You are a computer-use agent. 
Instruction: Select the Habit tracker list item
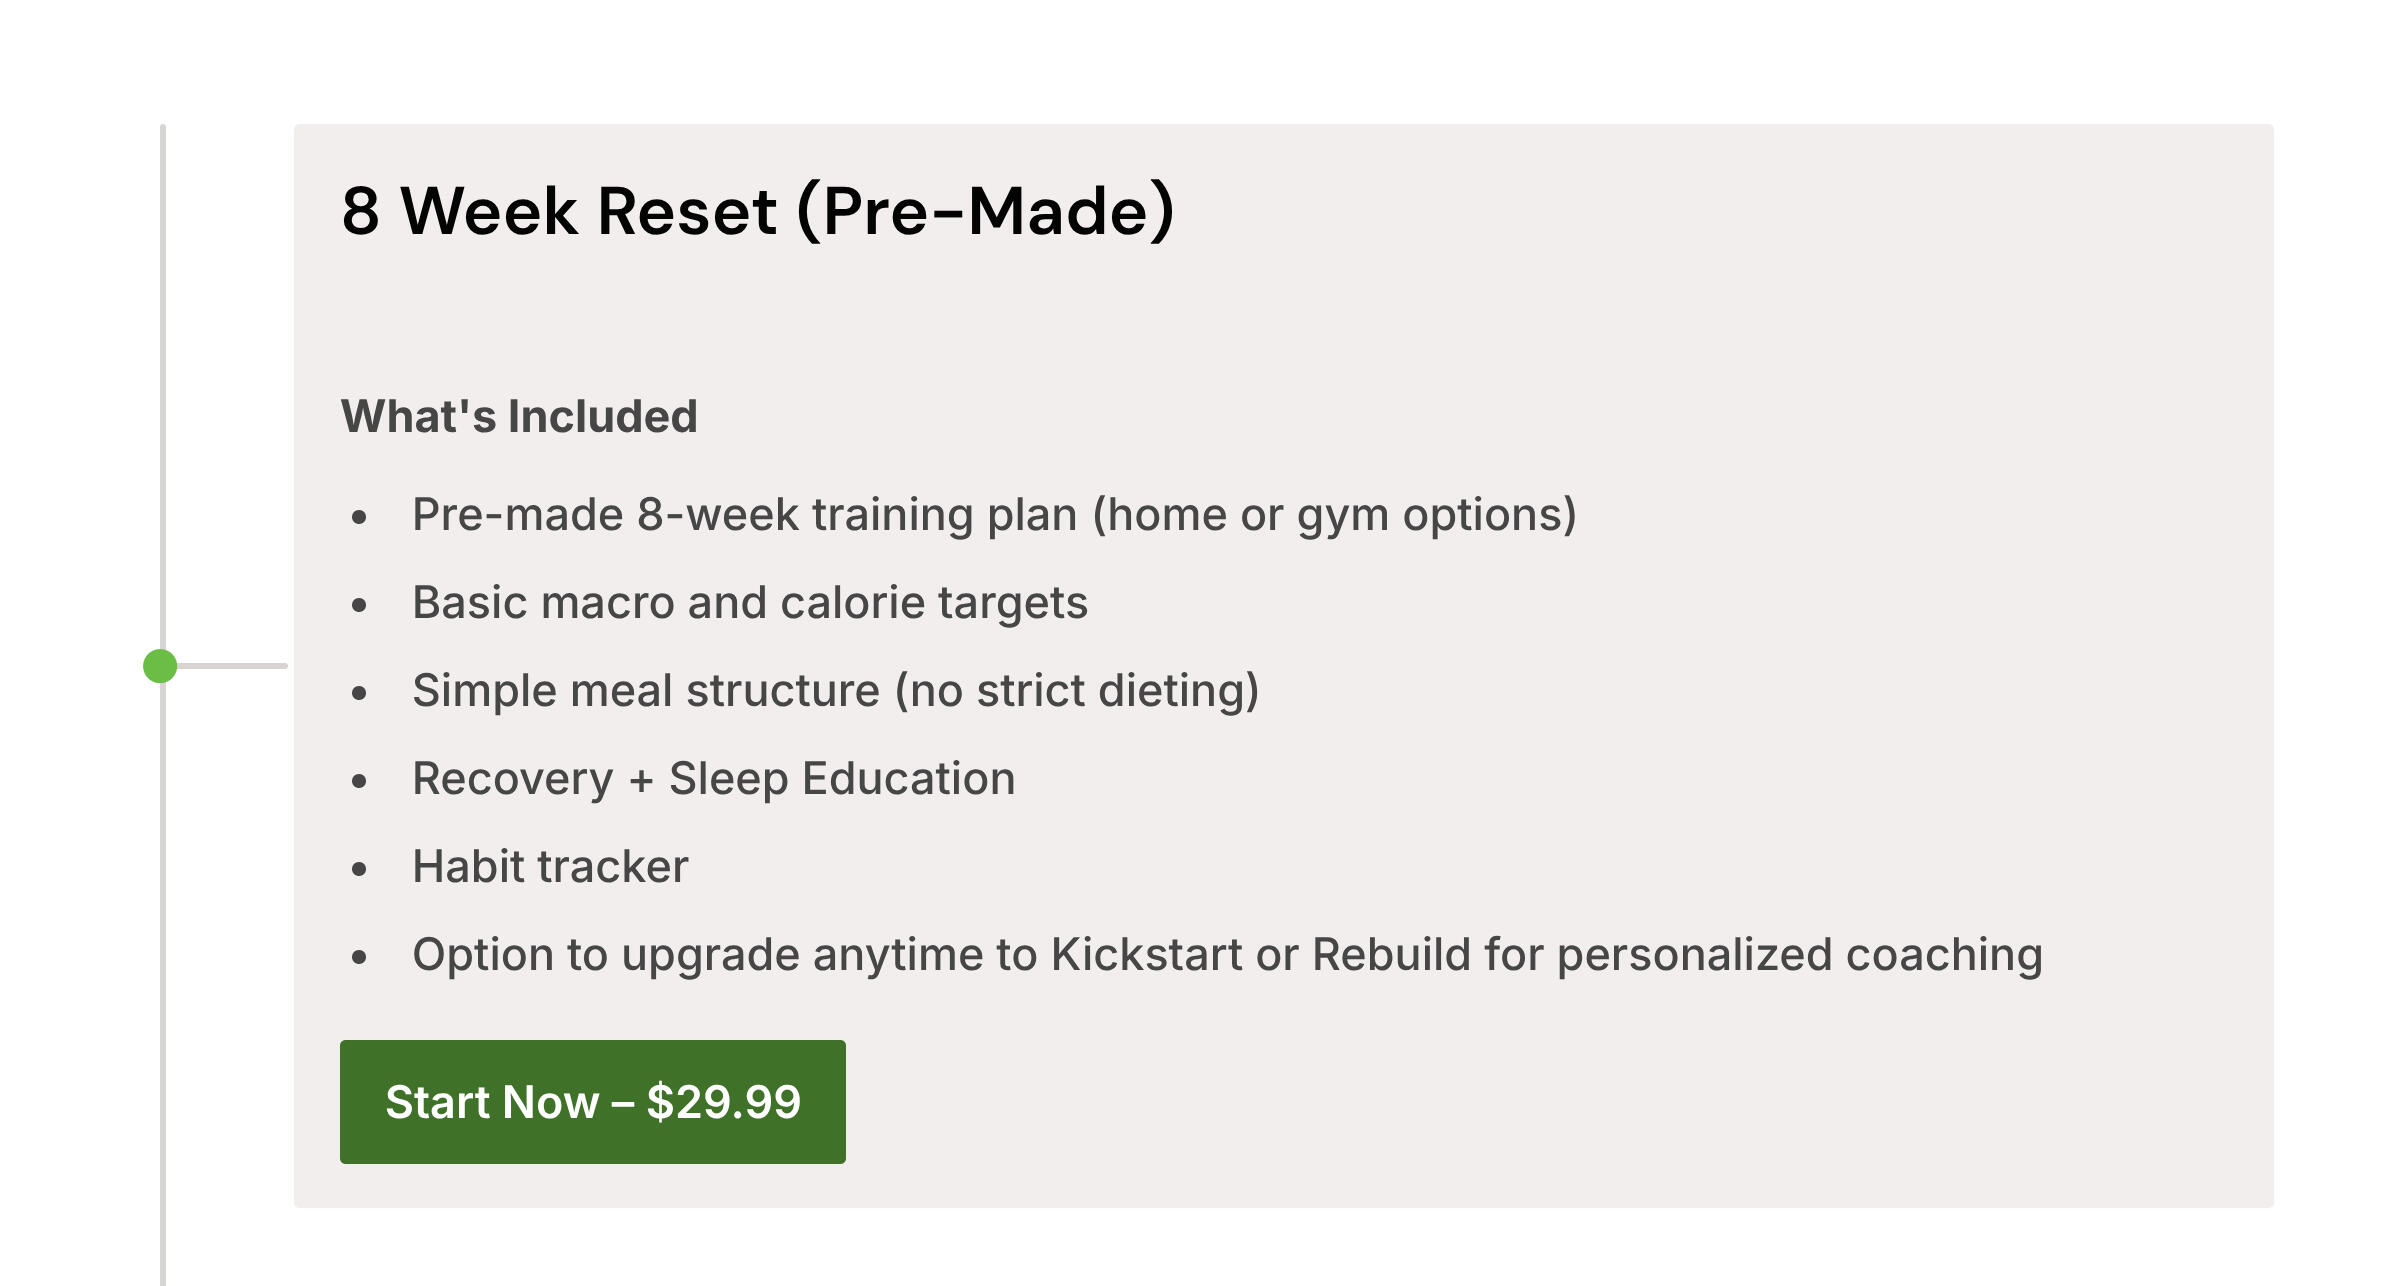point(550,867)
